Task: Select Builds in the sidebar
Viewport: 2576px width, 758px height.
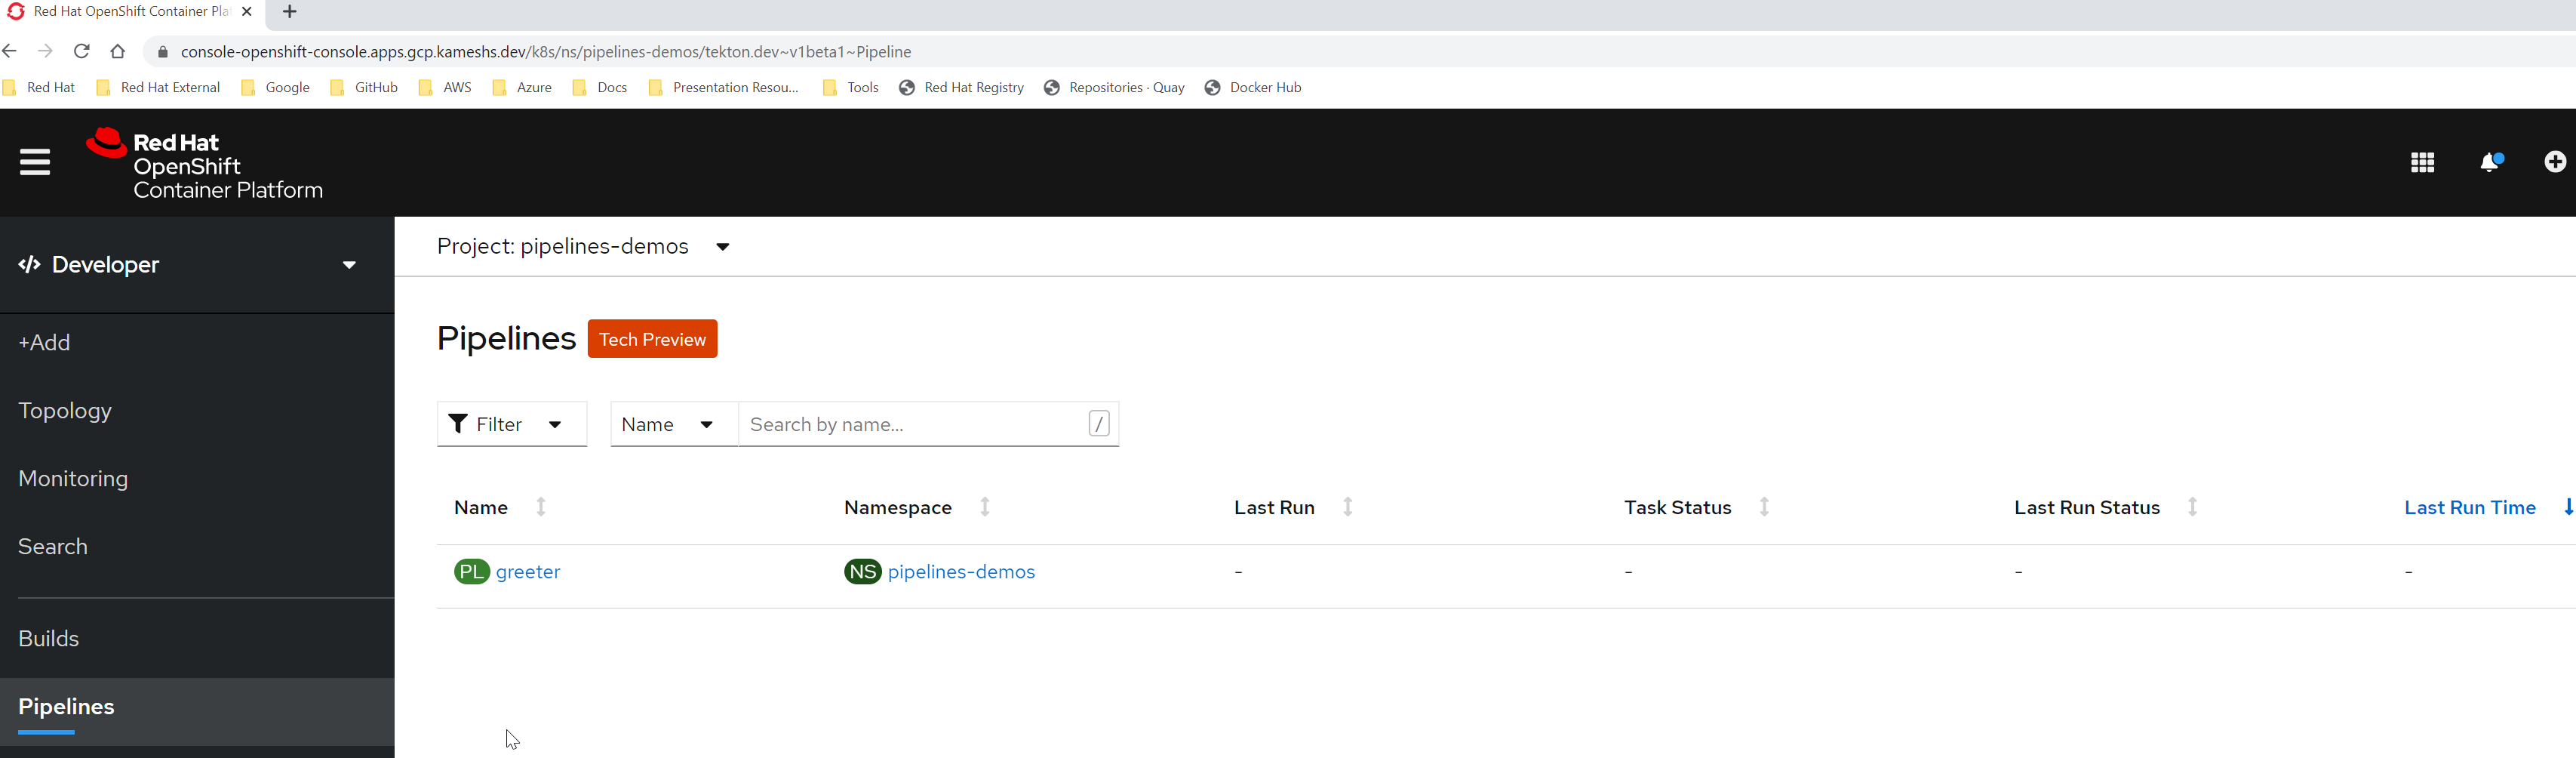Action: coord(48,638)
